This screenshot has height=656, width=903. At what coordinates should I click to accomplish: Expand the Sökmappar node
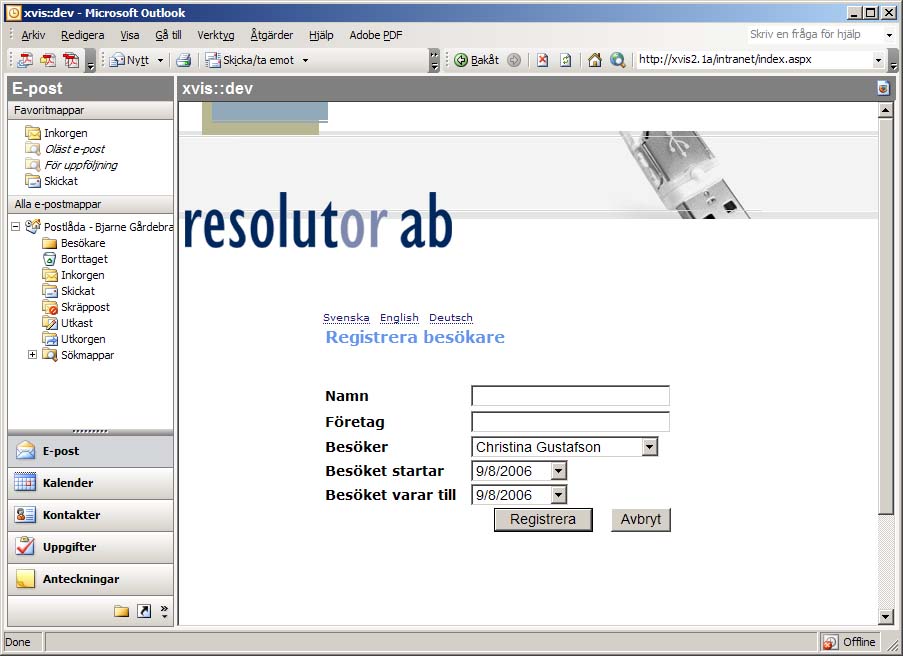point(32,355)
